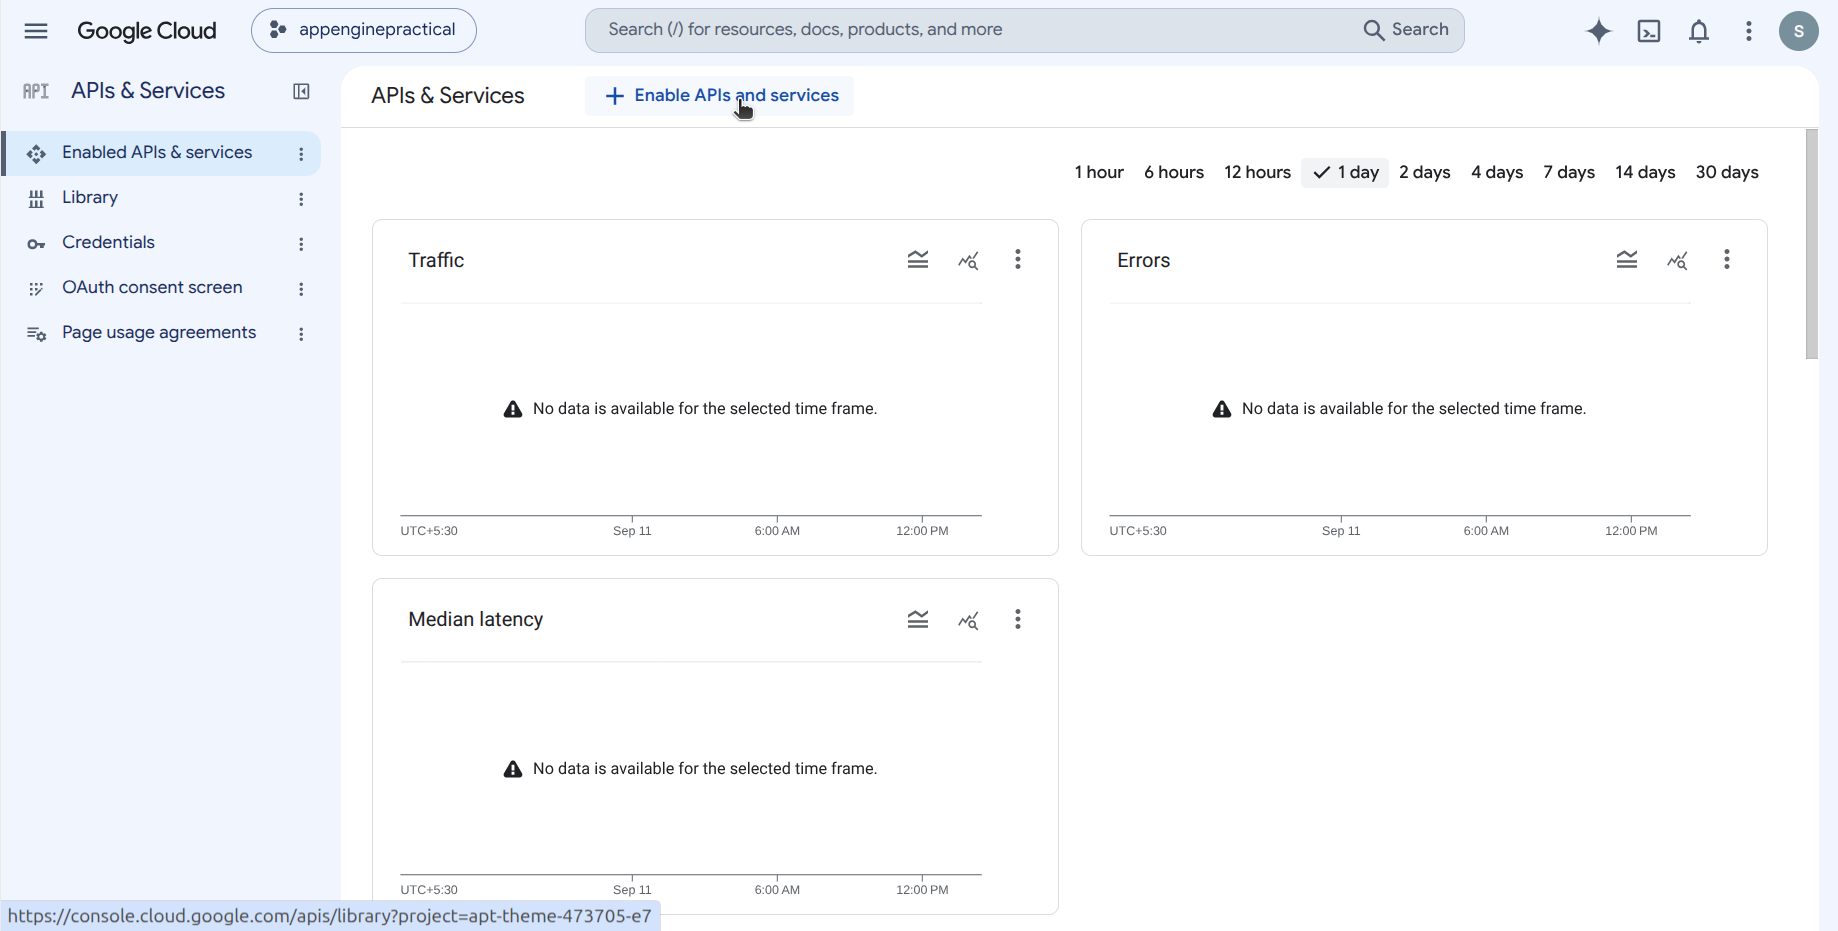Viewport: 1838px width, 931px height.
Task: Open options for Library sidebar item
Action: (x=301, y=199)
